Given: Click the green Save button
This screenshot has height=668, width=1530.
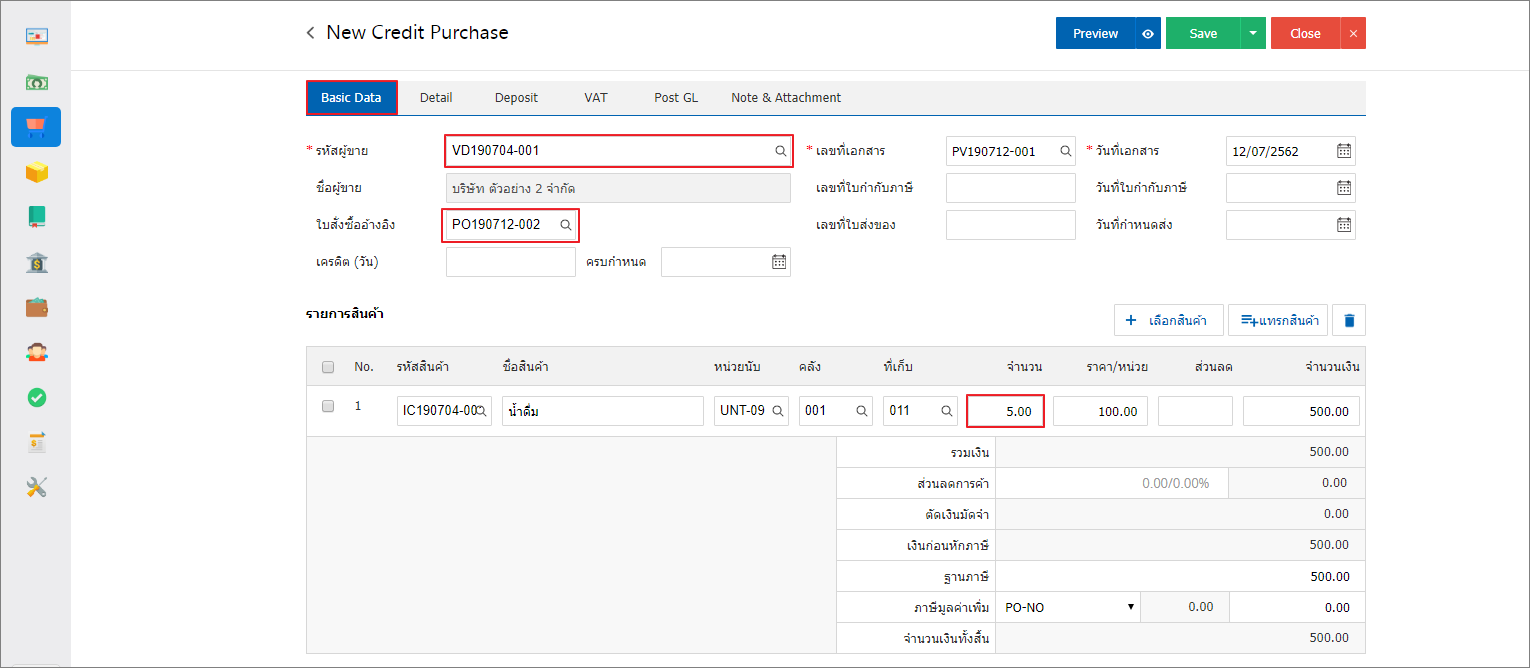Looking at the screenshot, I should pyautogui.click(x=1203, y=33).
